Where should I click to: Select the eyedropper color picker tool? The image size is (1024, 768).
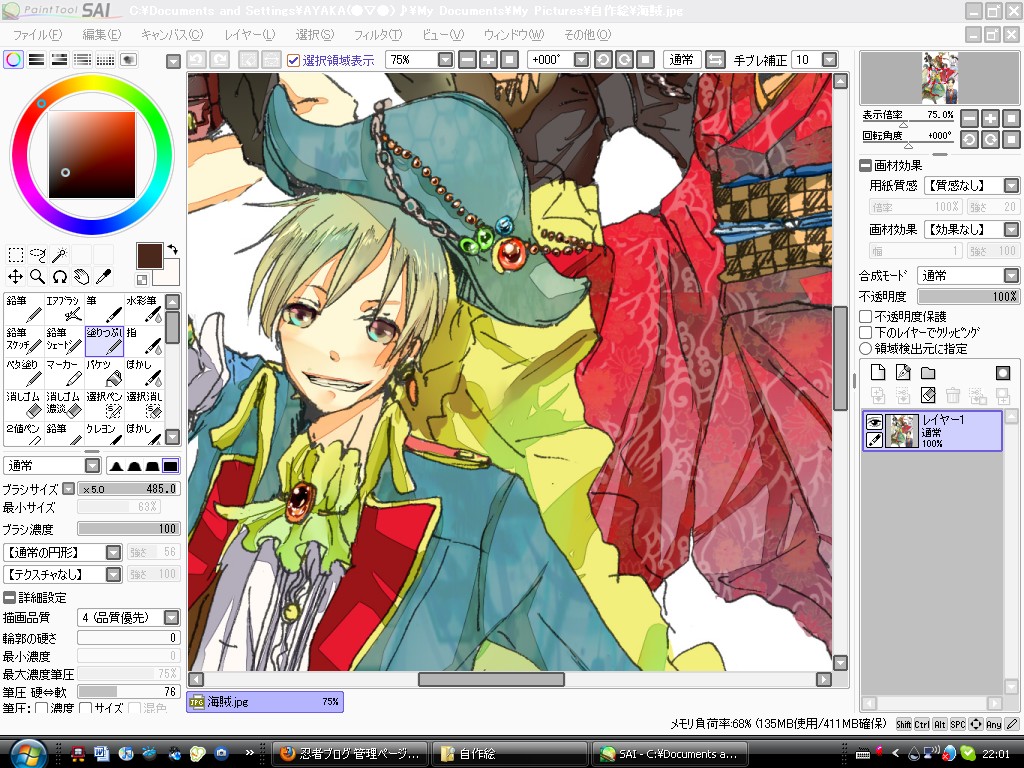pyautogui.click(x=103, y=277)
